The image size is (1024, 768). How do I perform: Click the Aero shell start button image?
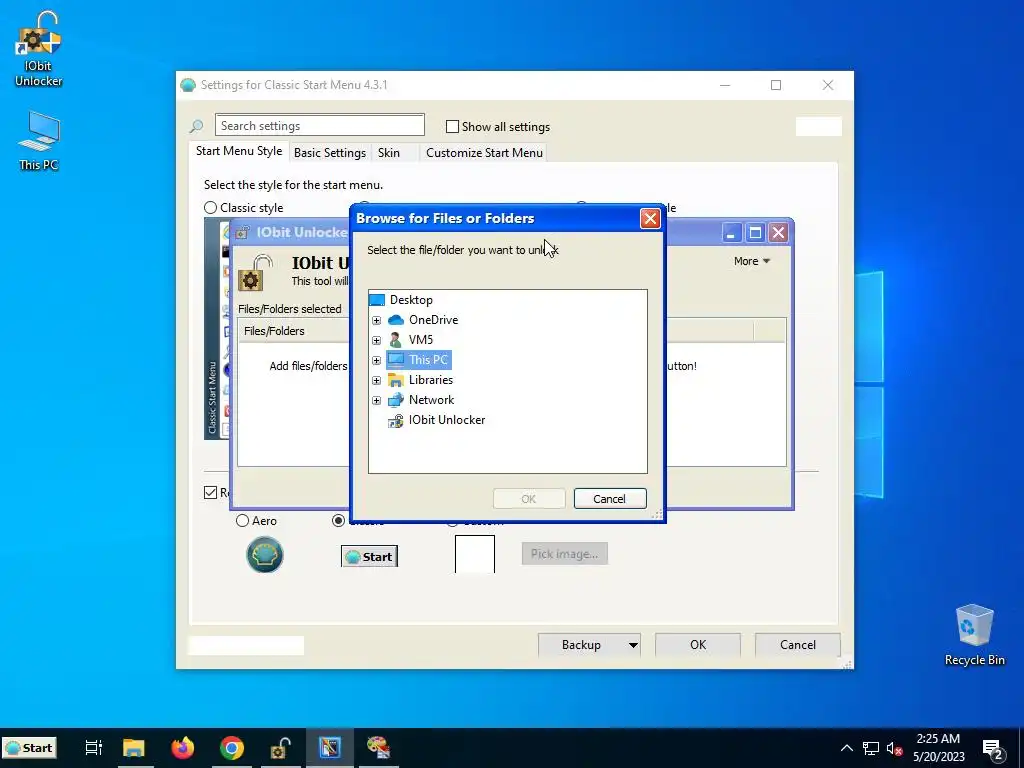[x=264, y=554]
